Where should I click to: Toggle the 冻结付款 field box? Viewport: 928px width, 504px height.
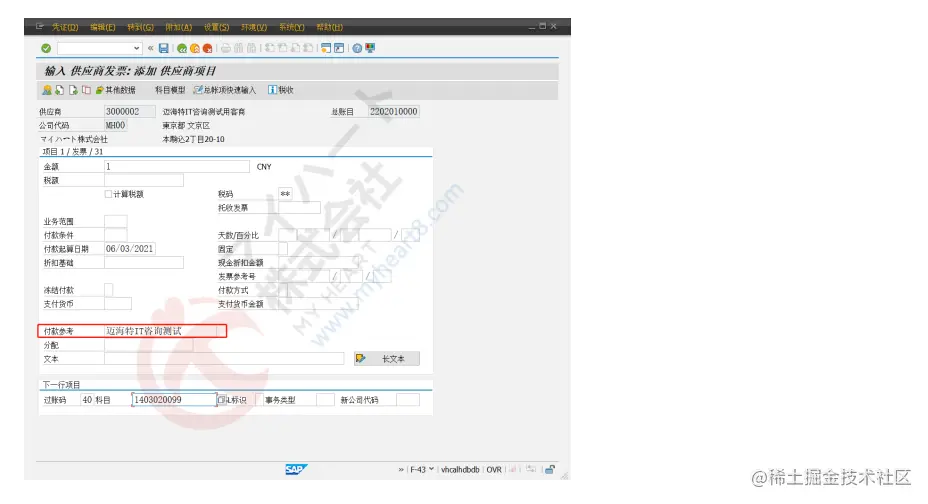(x=108, y=290)
